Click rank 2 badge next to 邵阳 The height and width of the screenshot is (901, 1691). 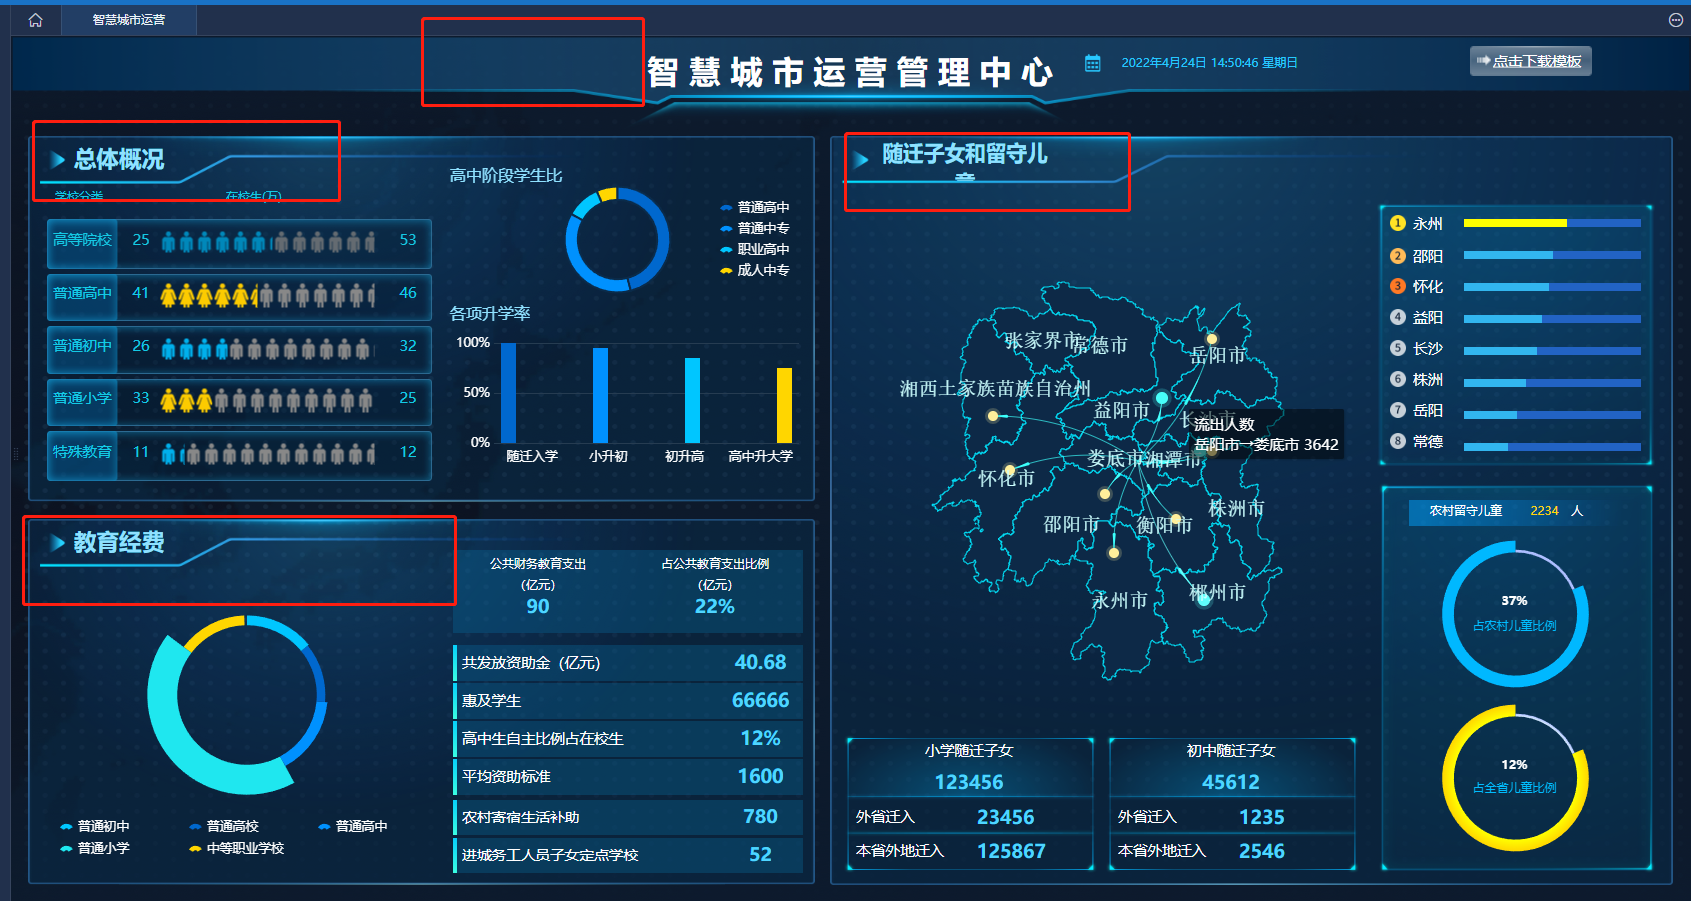1398,256
